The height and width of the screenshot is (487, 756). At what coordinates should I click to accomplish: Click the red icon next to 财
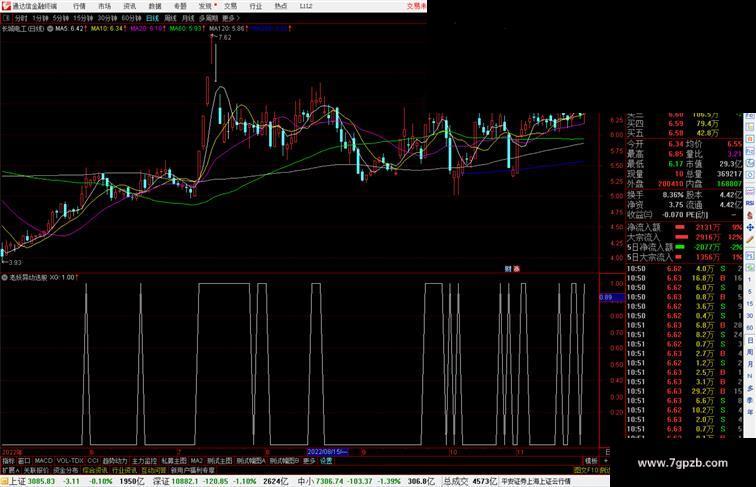(516, 269)
